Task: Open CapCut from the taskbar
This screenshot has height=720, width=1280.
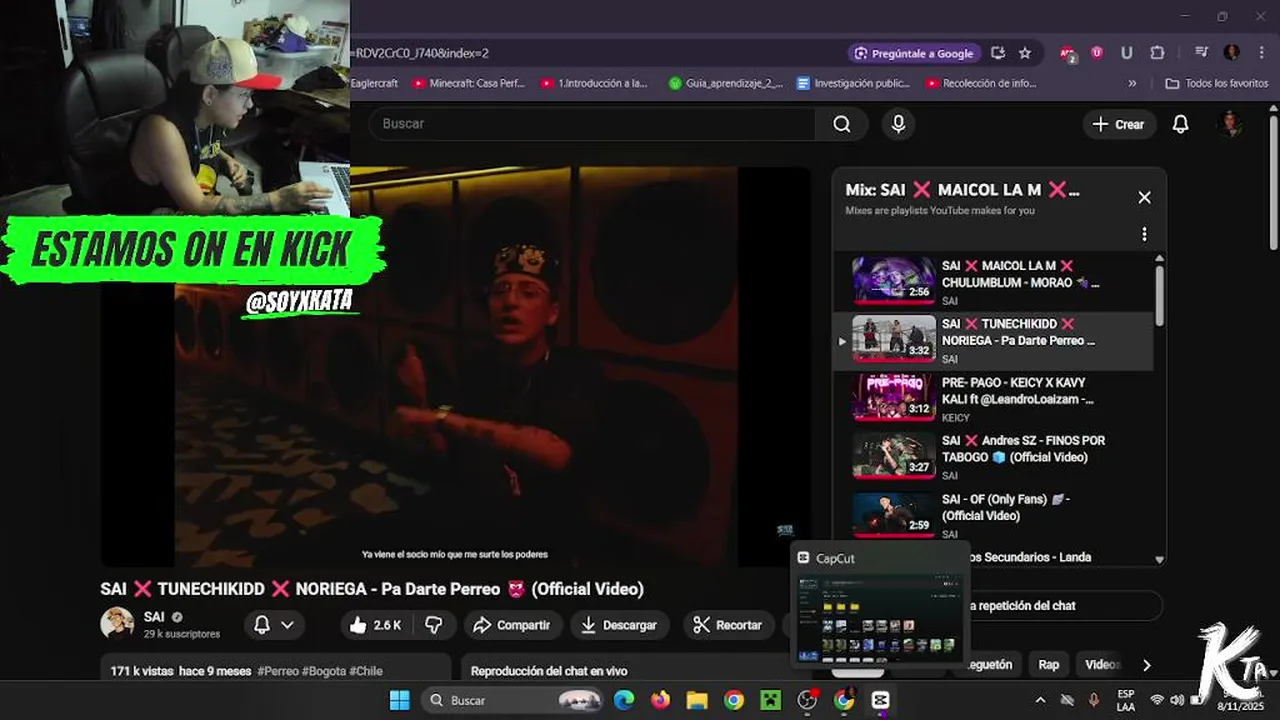Action: 880,700
